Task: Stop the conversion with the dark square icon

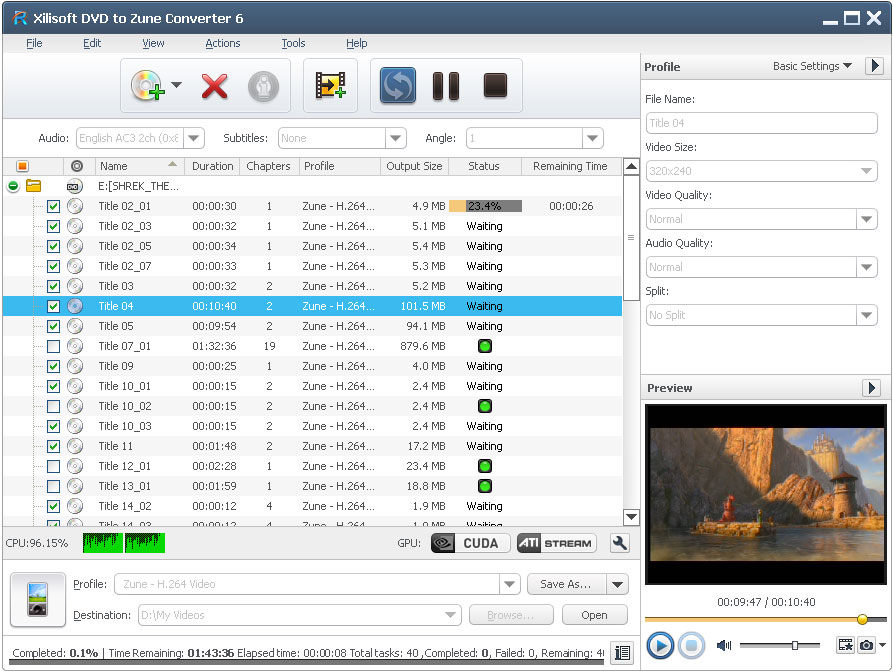Action: coord(495,86)
